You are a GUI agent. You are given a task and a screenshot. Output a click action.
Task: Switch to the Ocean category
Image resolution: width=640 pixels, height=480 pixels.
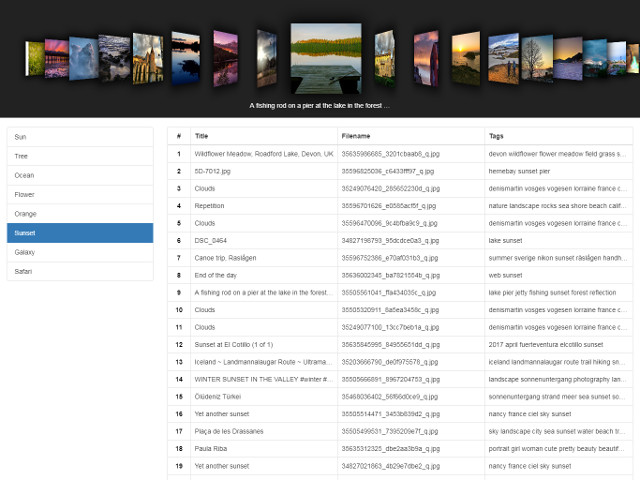[80, 175]
